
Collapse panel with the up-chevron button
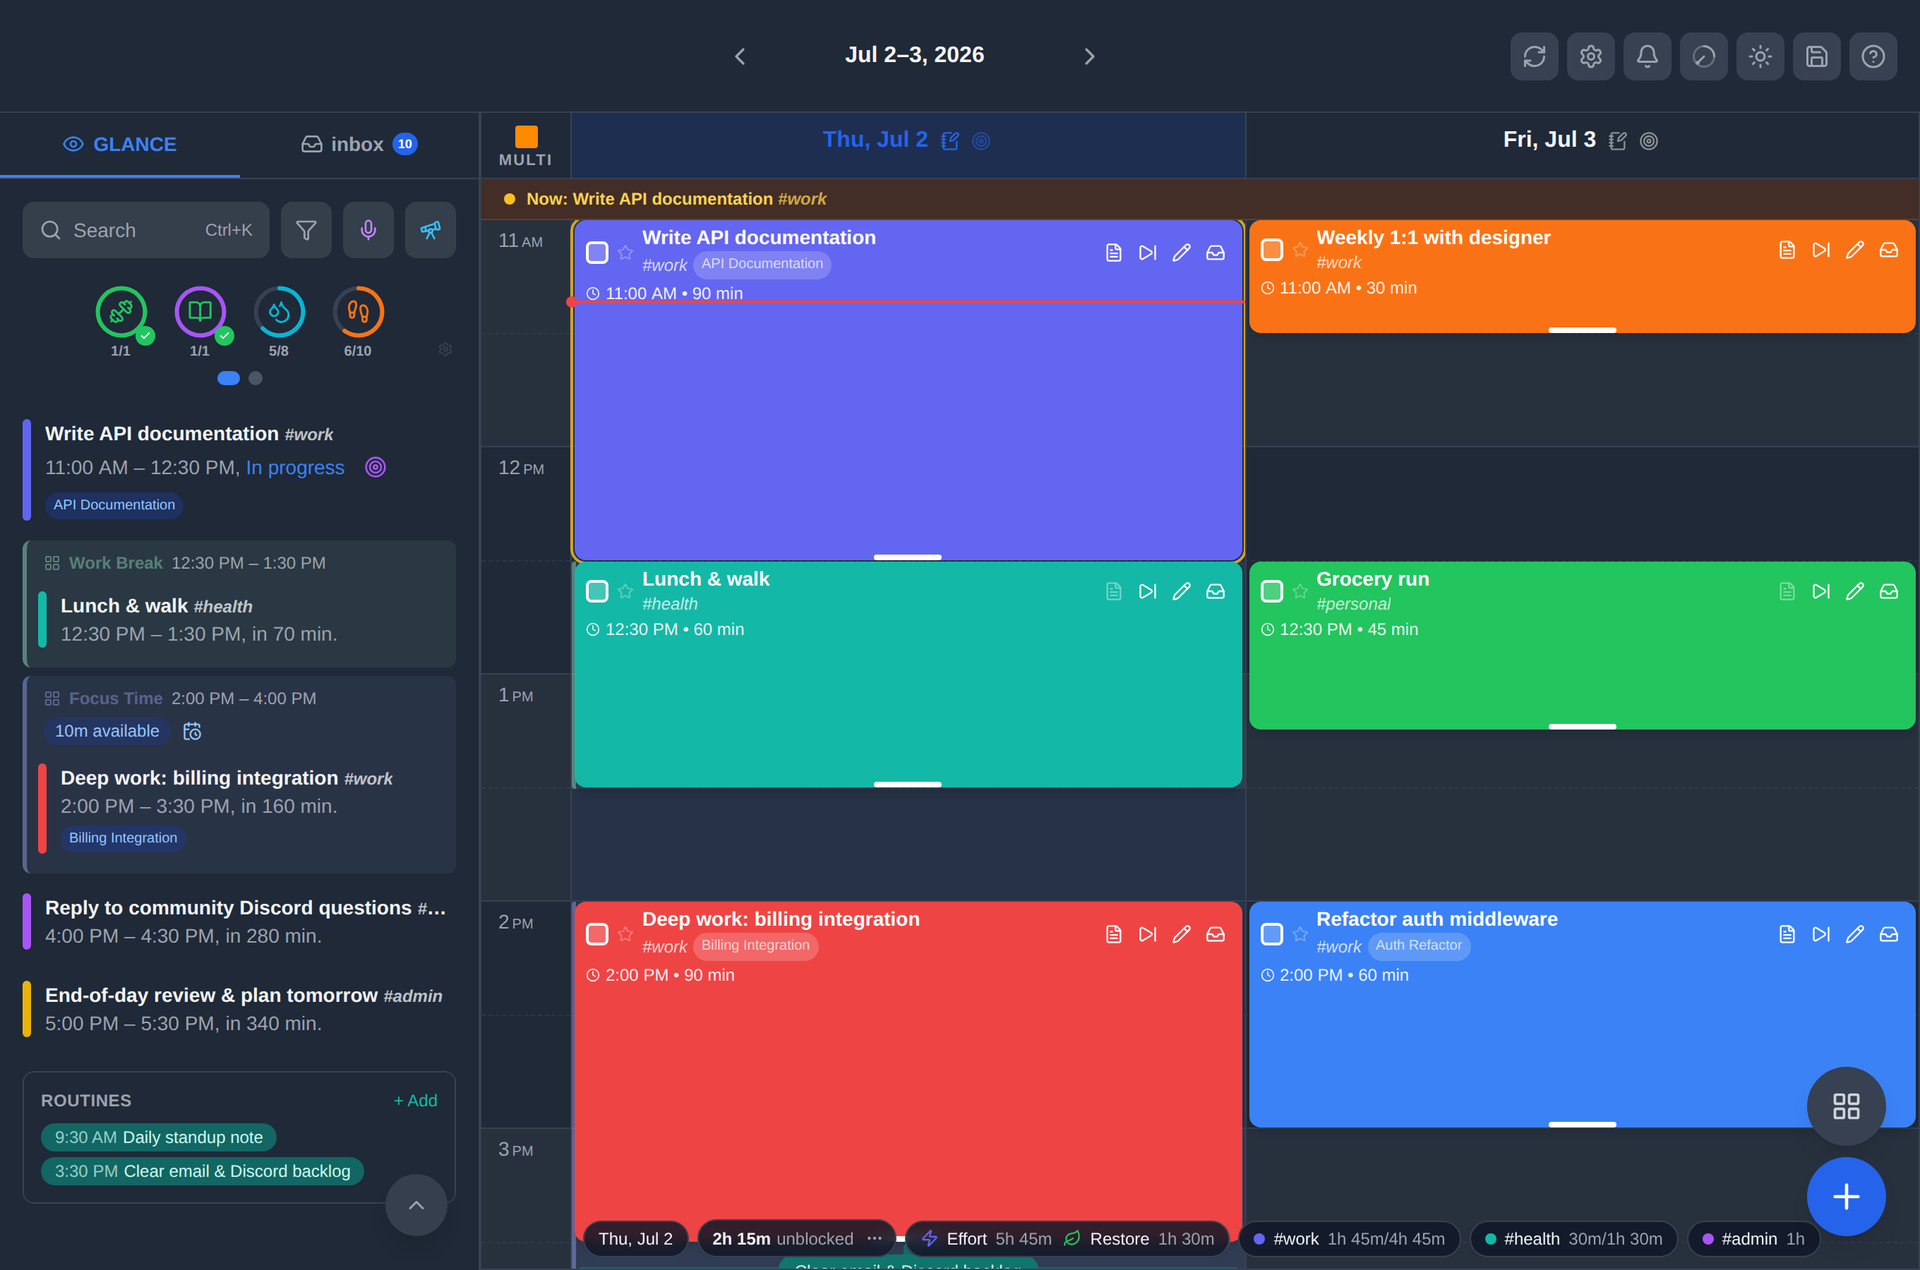tap(416, 1205)
